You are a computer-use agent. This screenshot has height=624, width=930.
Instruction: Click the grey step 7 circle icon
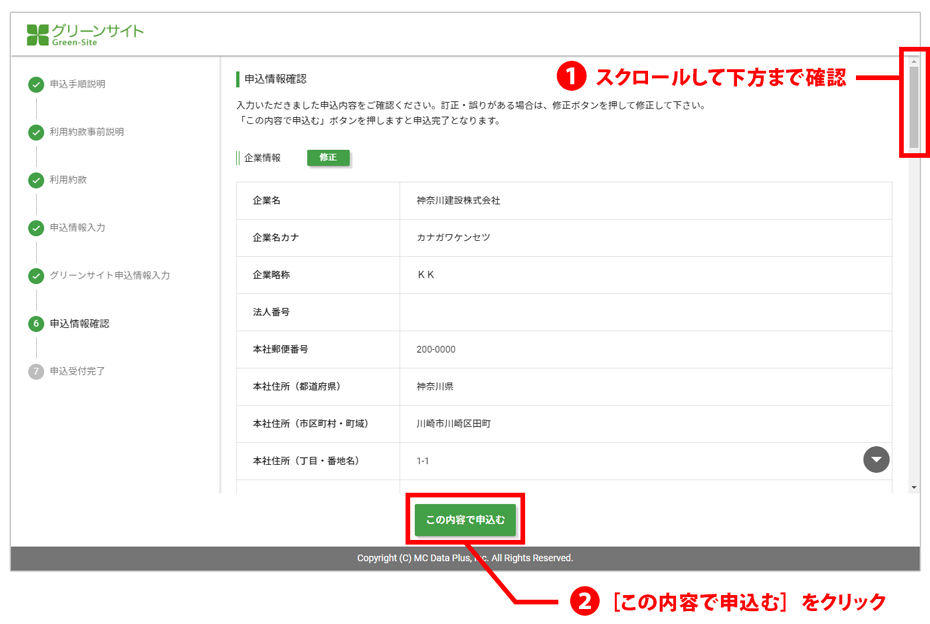(36, 372)
